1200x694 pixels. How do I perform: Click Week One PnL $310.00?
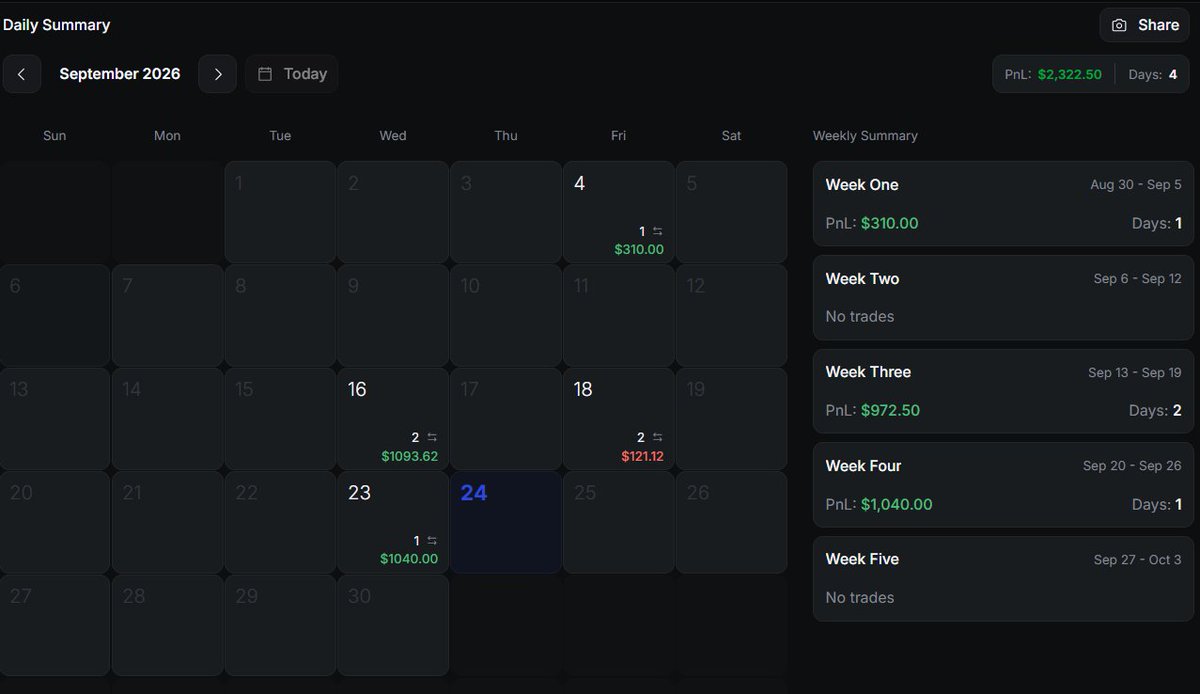click(x=872, y=223)
